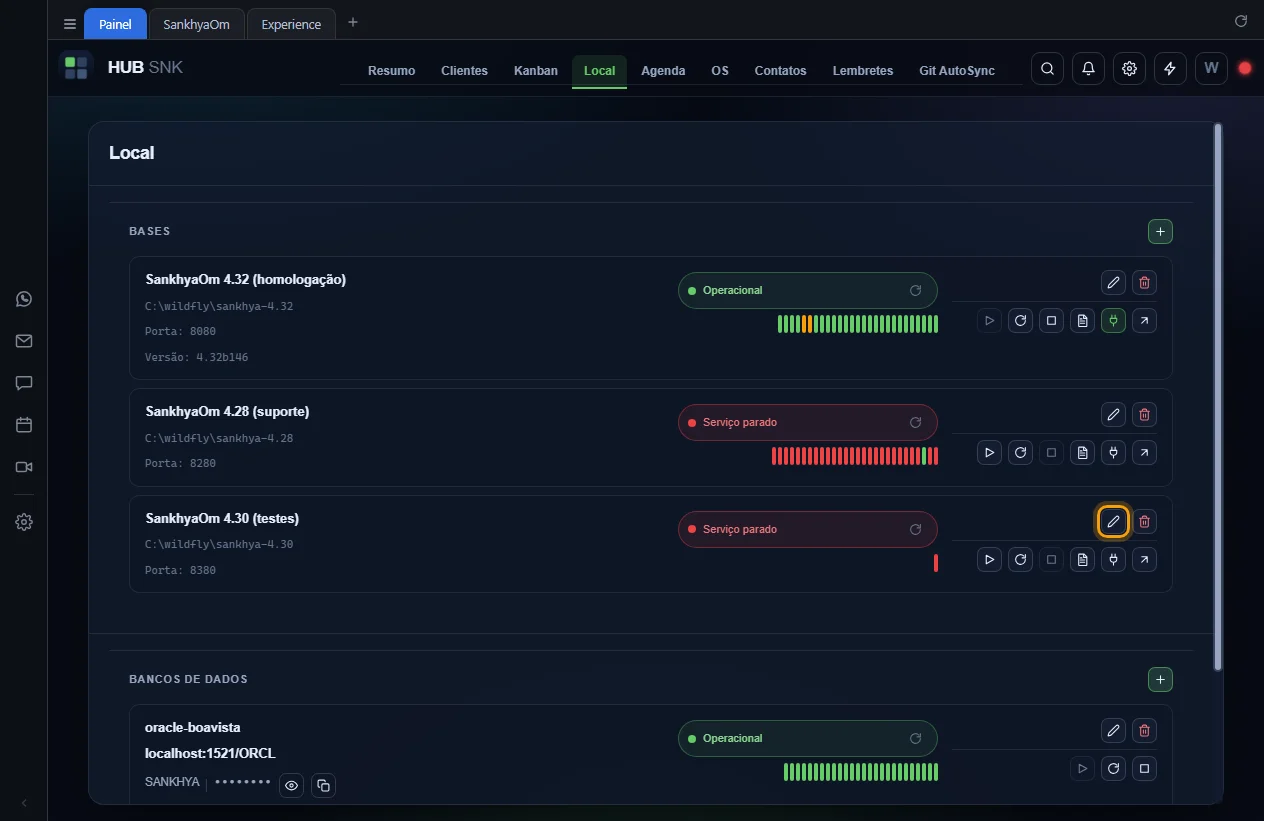Launch SankhyaOm 4.28 with the arrow icon
The width and height of the screenshot is (1264, 821).
click(1144, 453)
